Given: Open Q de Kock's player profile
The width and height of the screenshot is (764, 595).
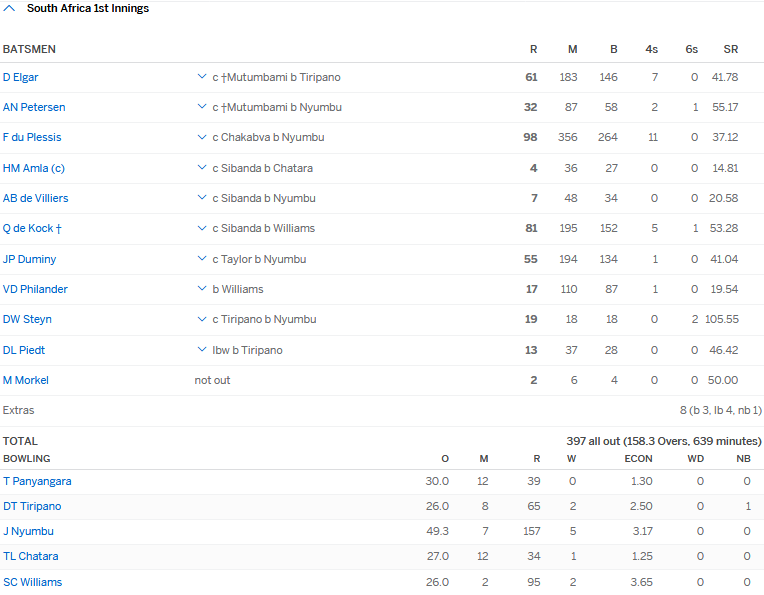Looking at the screenshot, I should [32, 228].
